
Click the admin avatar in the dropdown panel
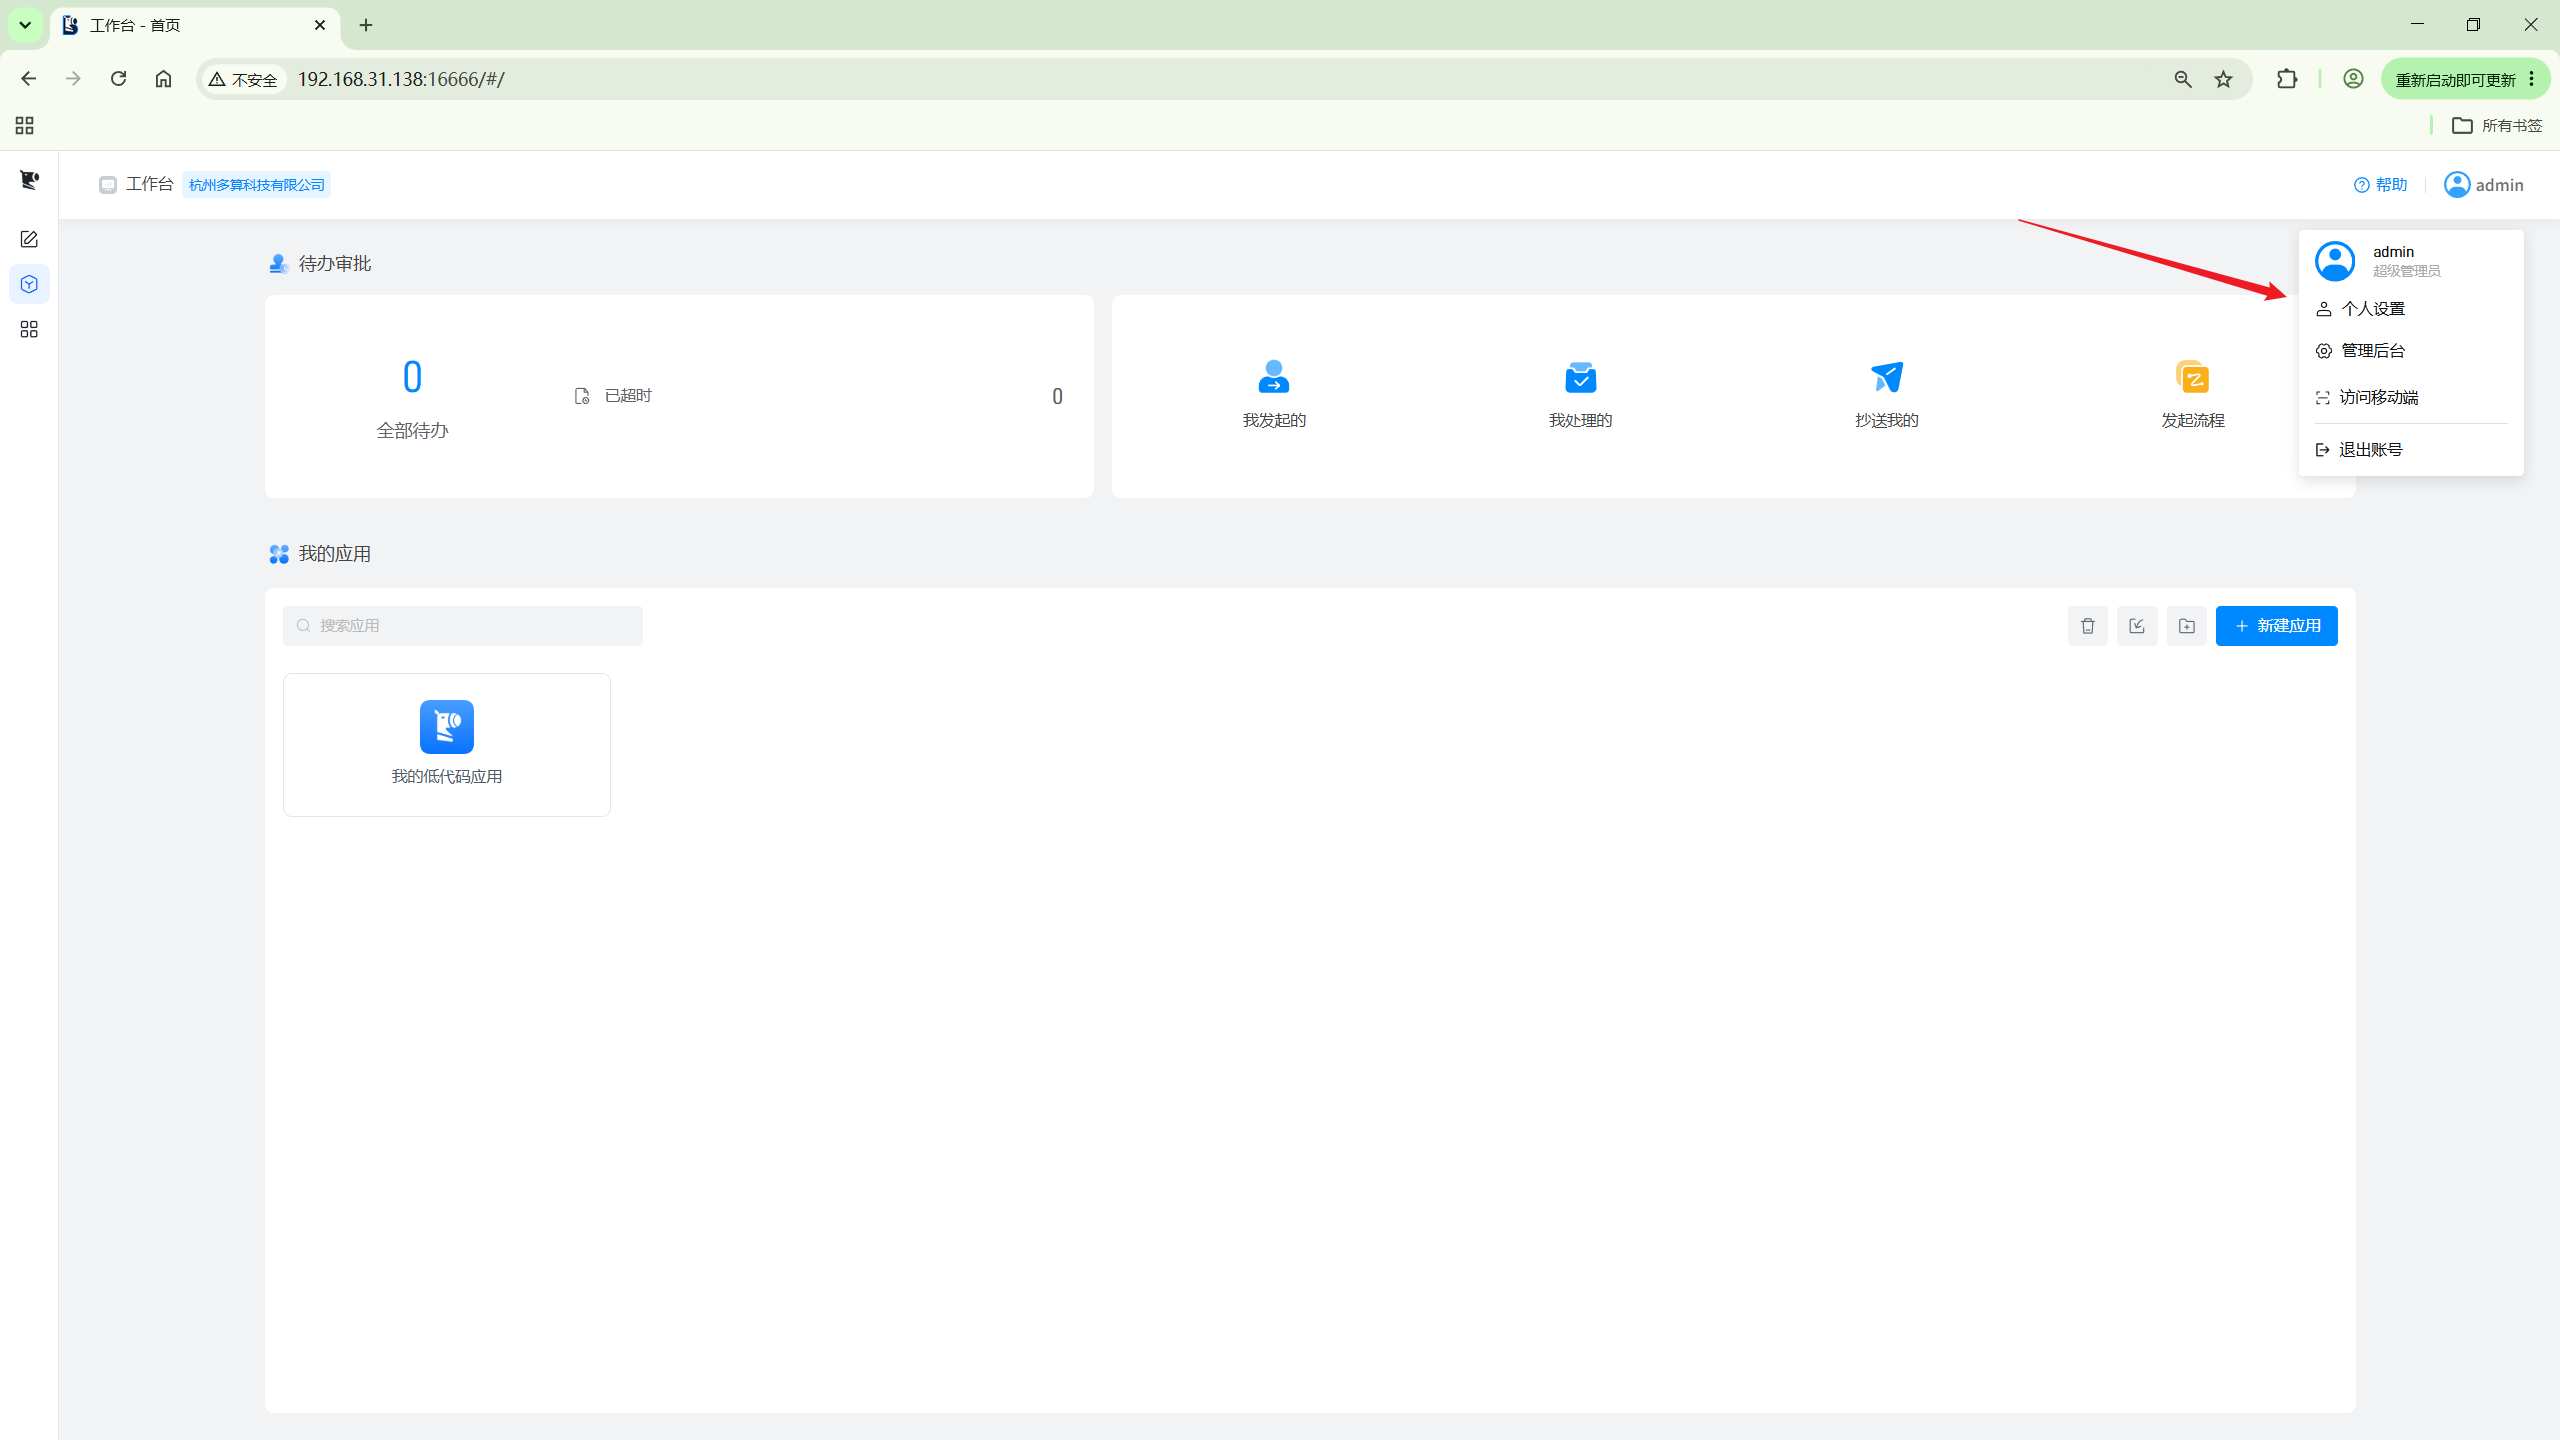(x=2335, y=261)
